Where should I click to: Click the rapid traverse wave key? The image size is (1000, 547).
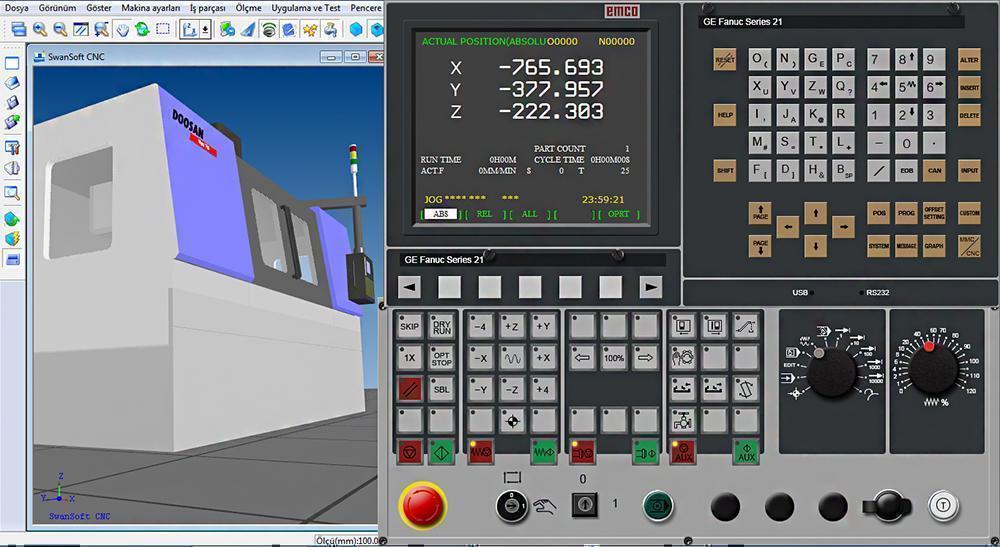[x=512, y=357]
